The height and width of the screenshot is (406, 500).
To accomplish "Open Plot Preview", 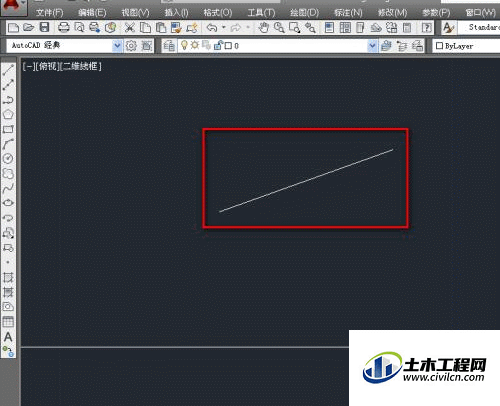I will point(79,27).
